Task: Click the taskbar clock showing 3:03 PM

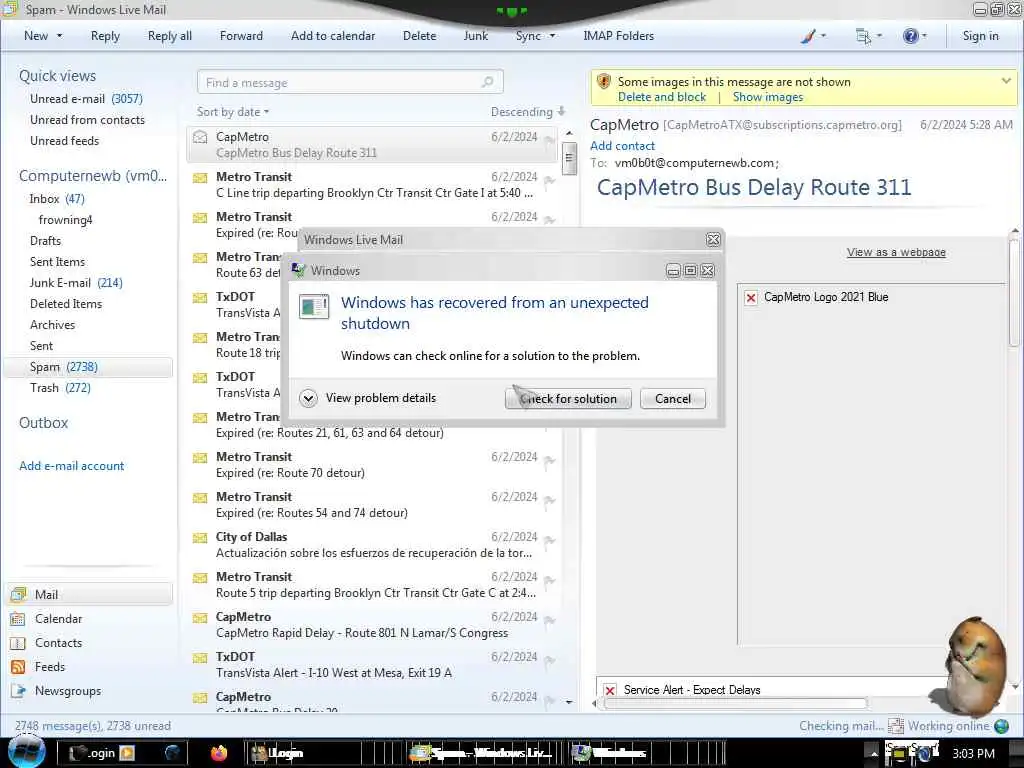Action: click(x=973, y=754)
